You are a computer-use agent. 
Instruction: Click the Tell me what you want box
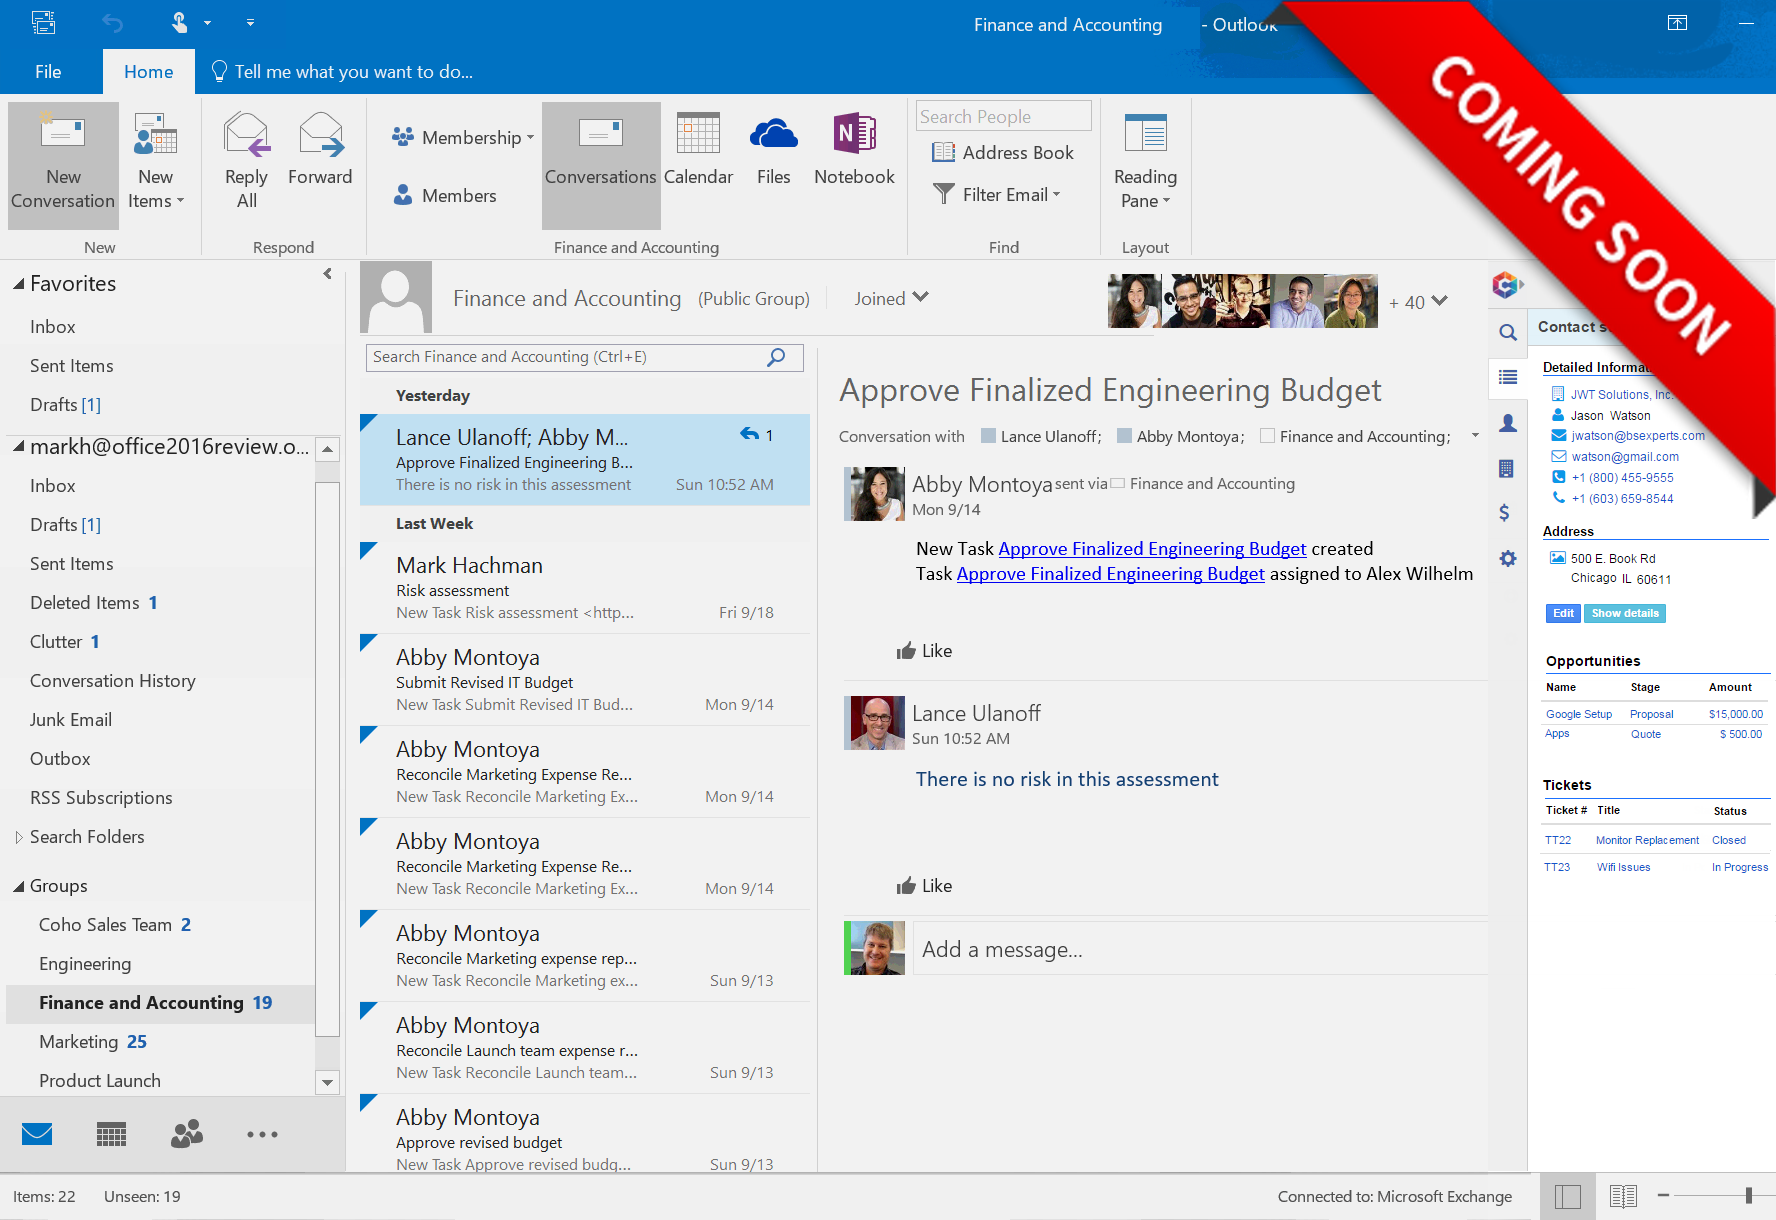[x=342, y=71]
